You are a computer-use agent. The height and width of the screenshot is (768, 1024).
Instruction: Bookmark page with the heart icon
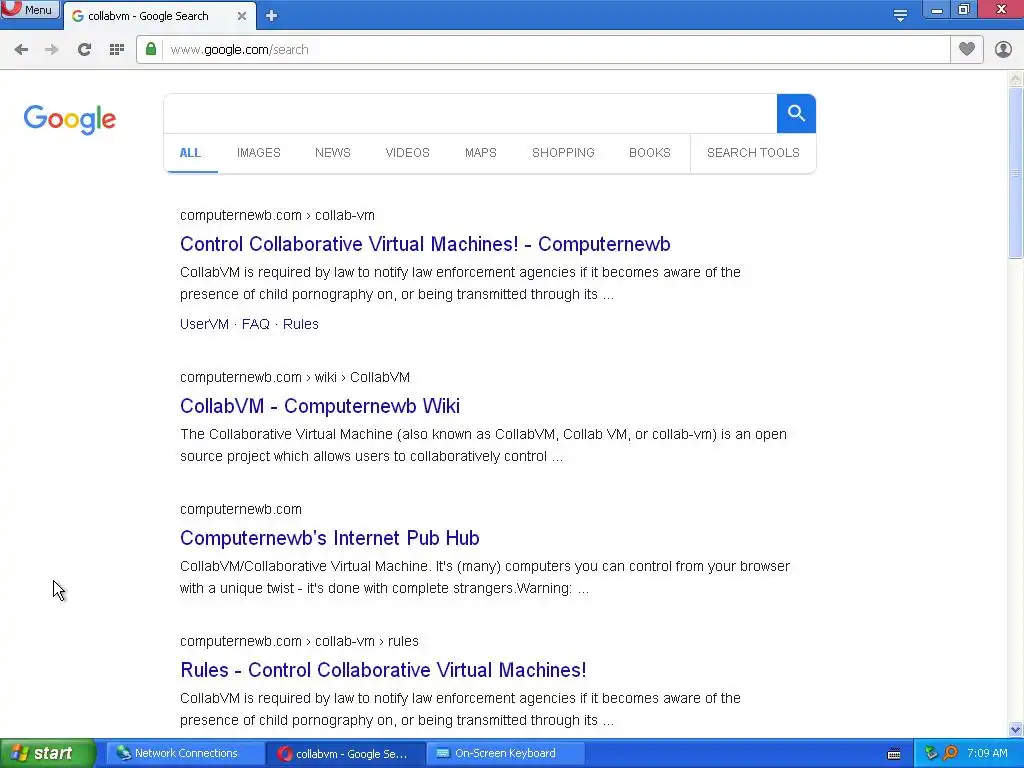(x=967, y=49)
